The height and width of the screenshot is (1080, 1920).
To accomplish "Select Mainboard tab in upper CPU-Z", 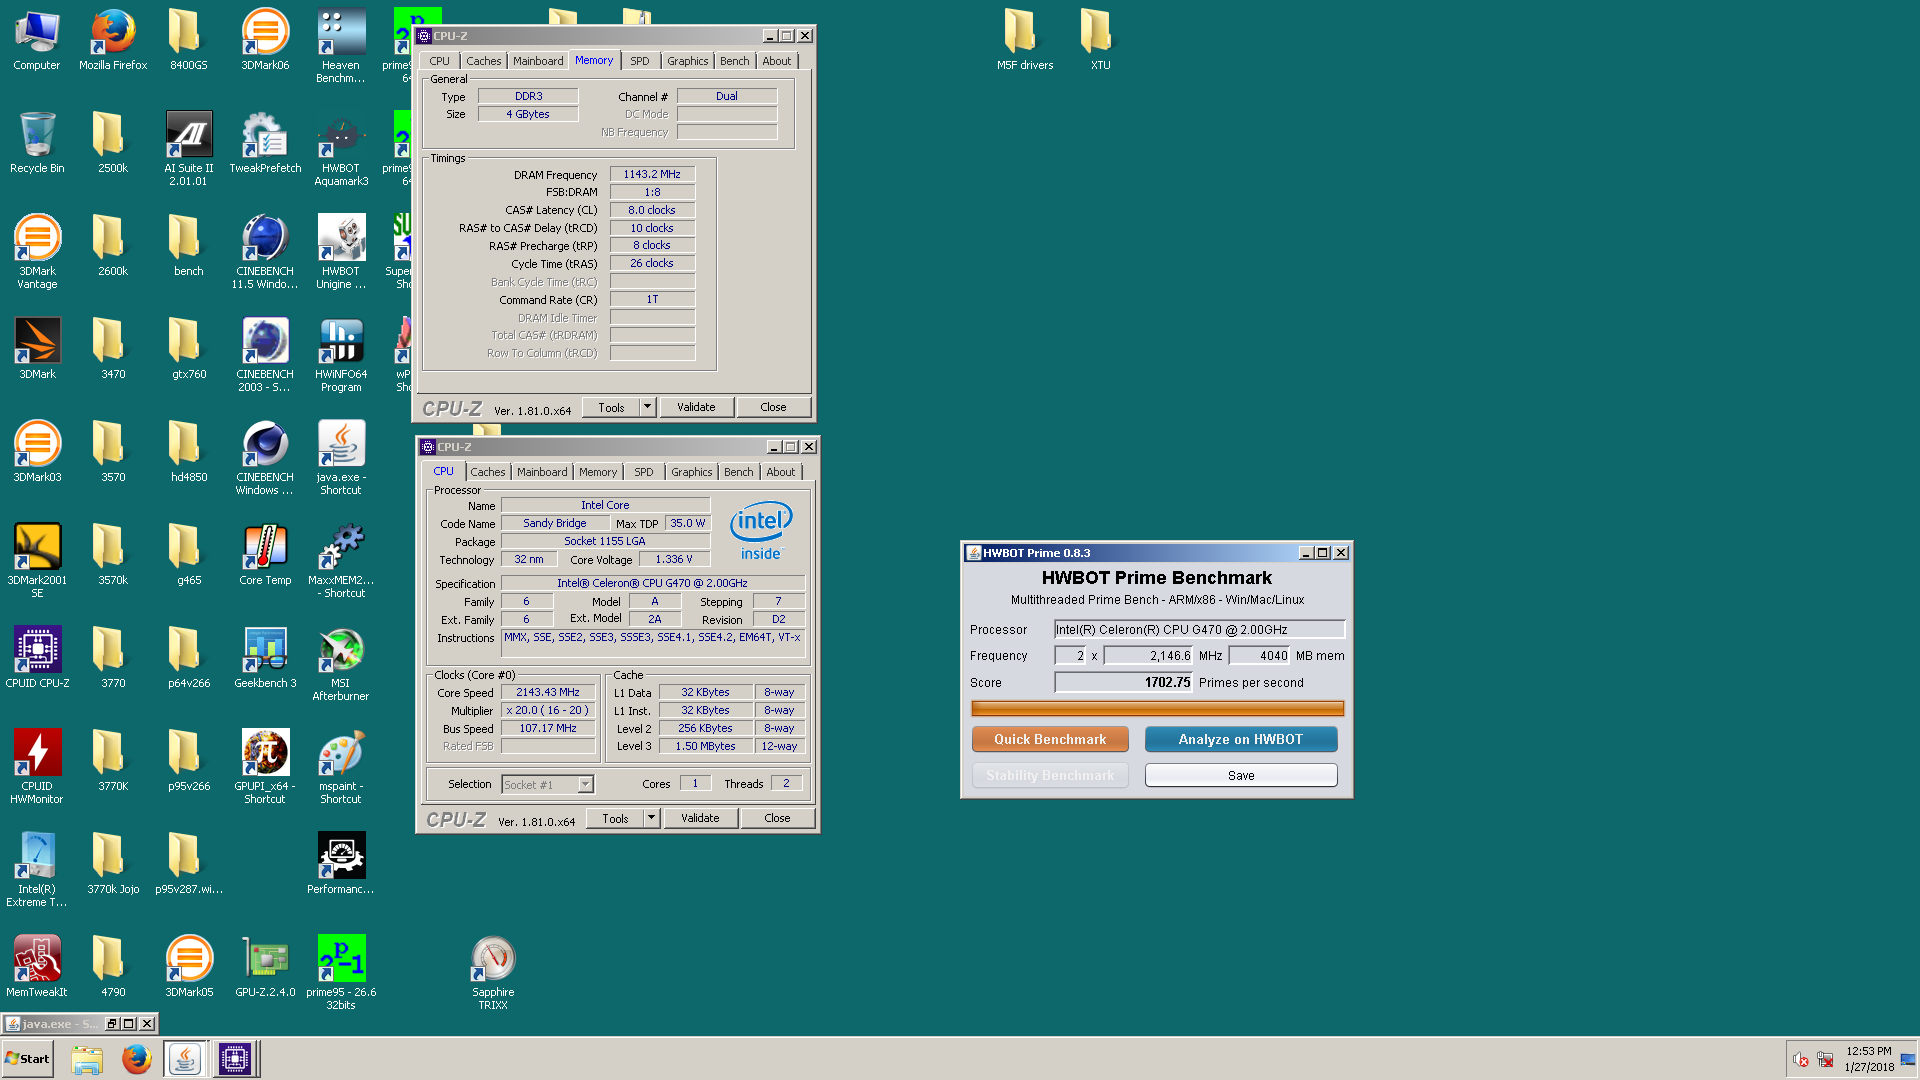I will [538, 61].
